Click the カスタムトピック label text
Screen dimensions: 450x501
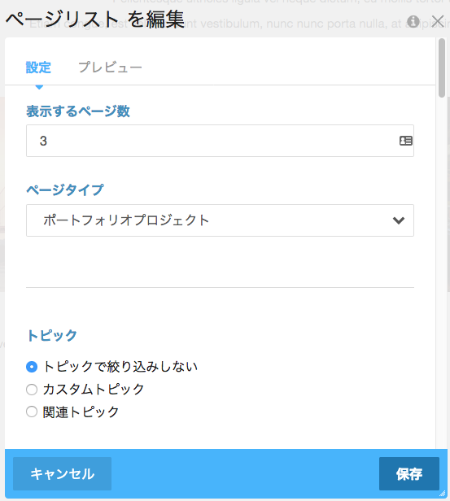[93, 389]
